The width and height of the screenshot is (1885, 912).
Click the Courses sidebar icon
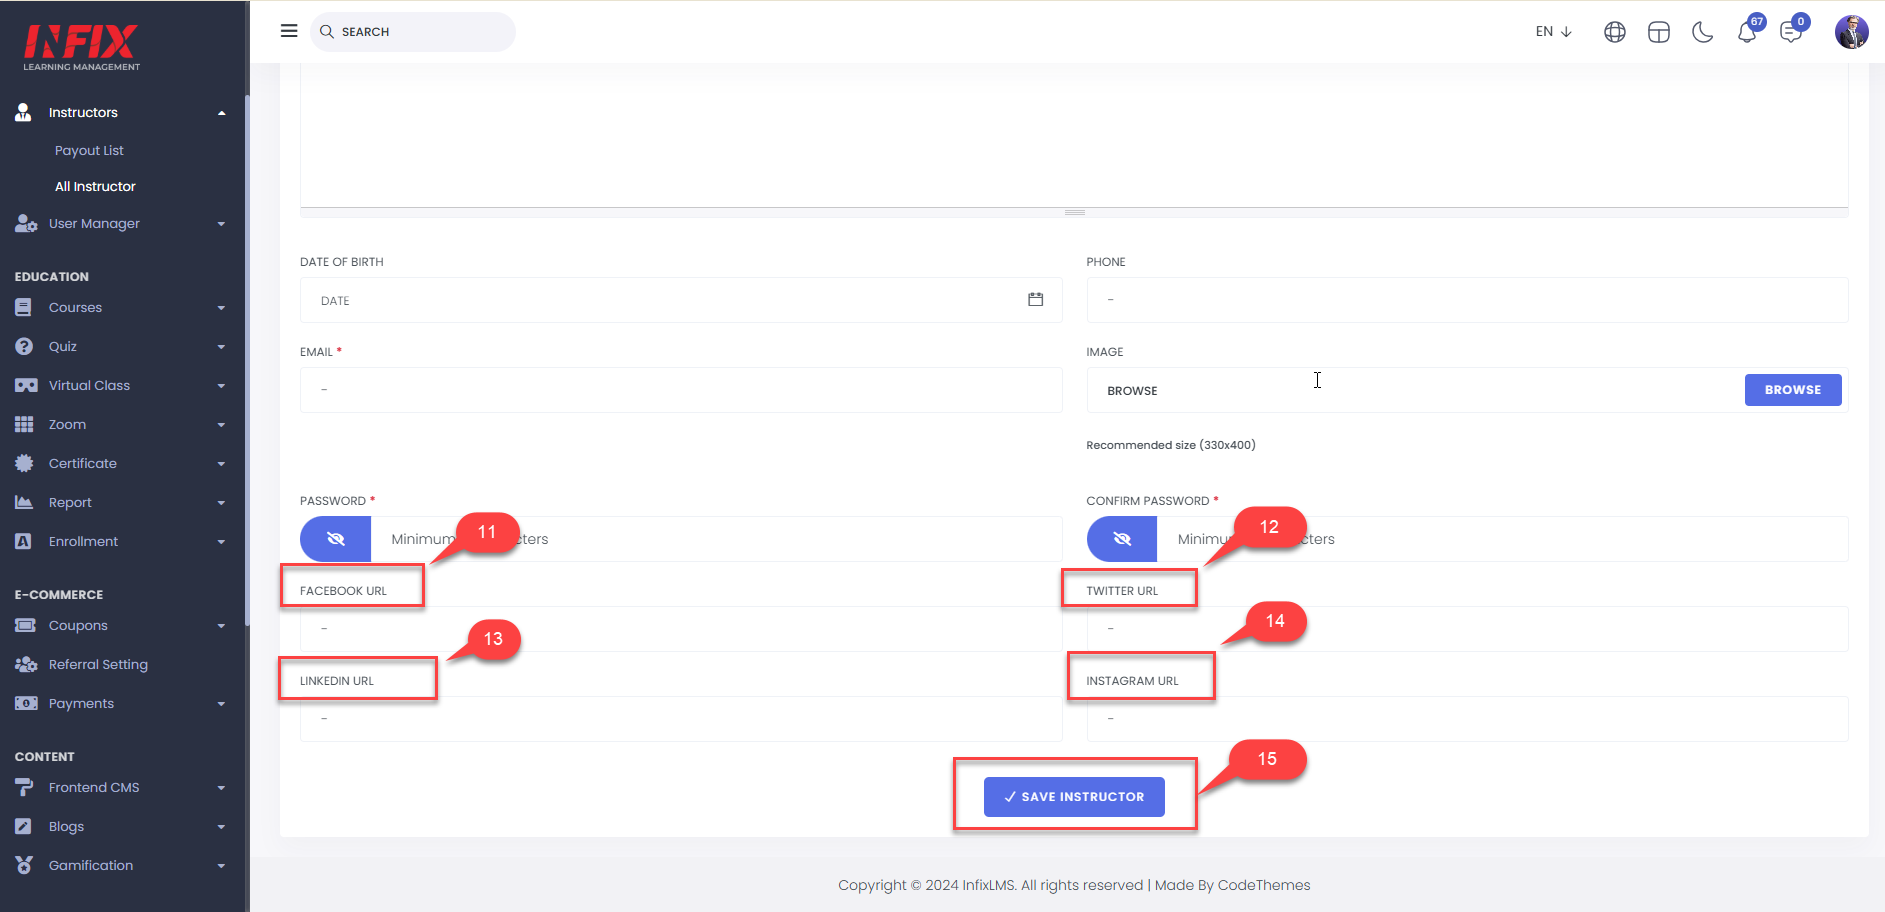click(24, 308)
